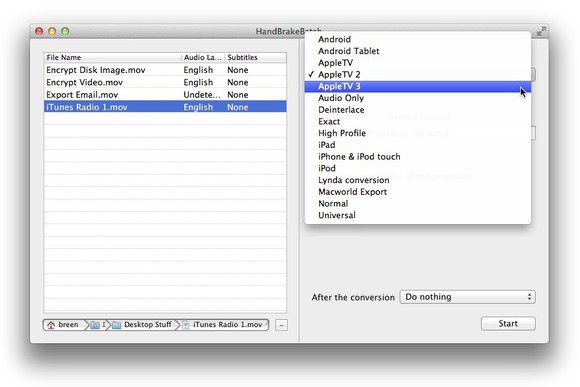Select Encrypt Disk Image.mov row
Viewport: 580px width, 387px height.
tap(165, 70)
